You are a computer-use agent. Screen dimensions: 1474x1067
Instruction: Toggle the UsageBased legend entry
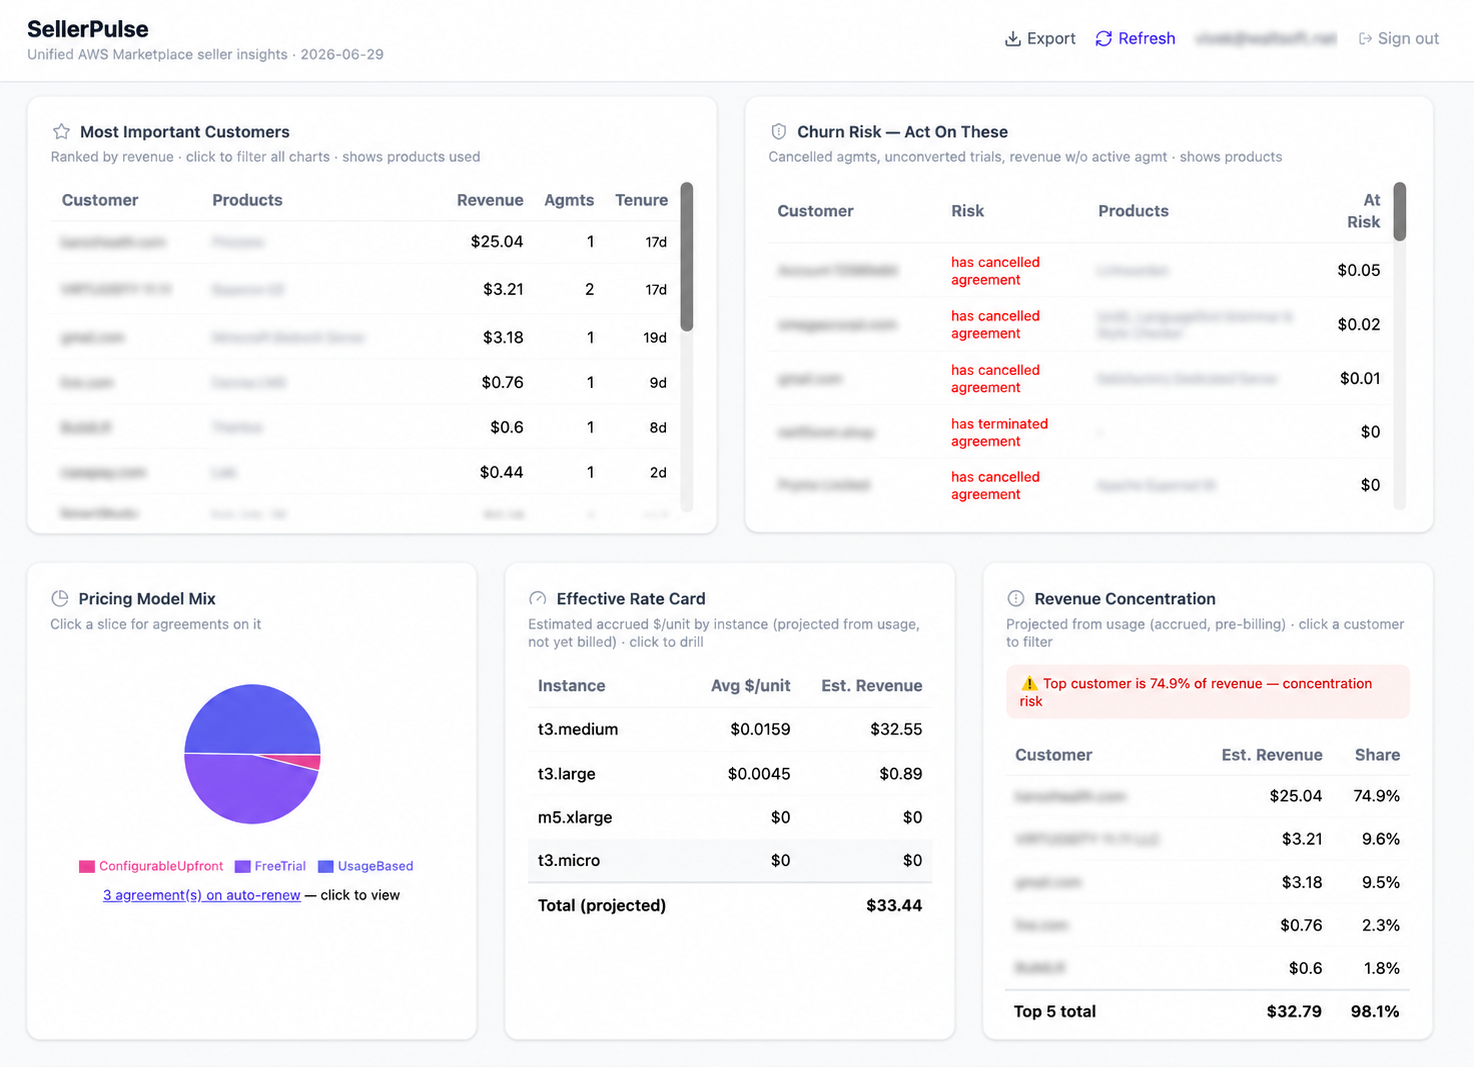click(x=366, y=866)
